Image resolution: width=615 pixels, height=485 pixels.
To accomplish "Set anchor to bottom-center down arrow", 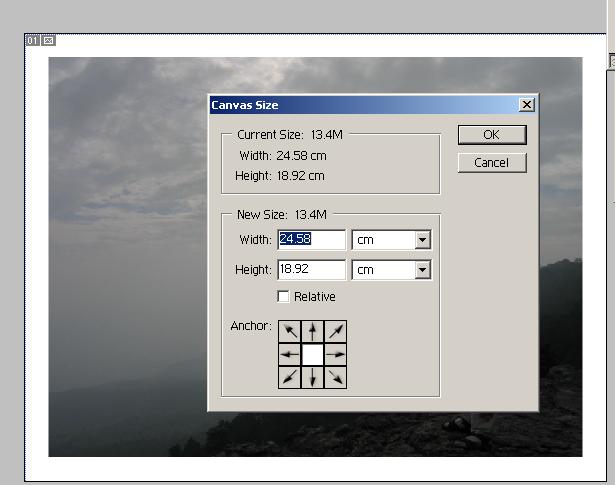I will 313,377.
